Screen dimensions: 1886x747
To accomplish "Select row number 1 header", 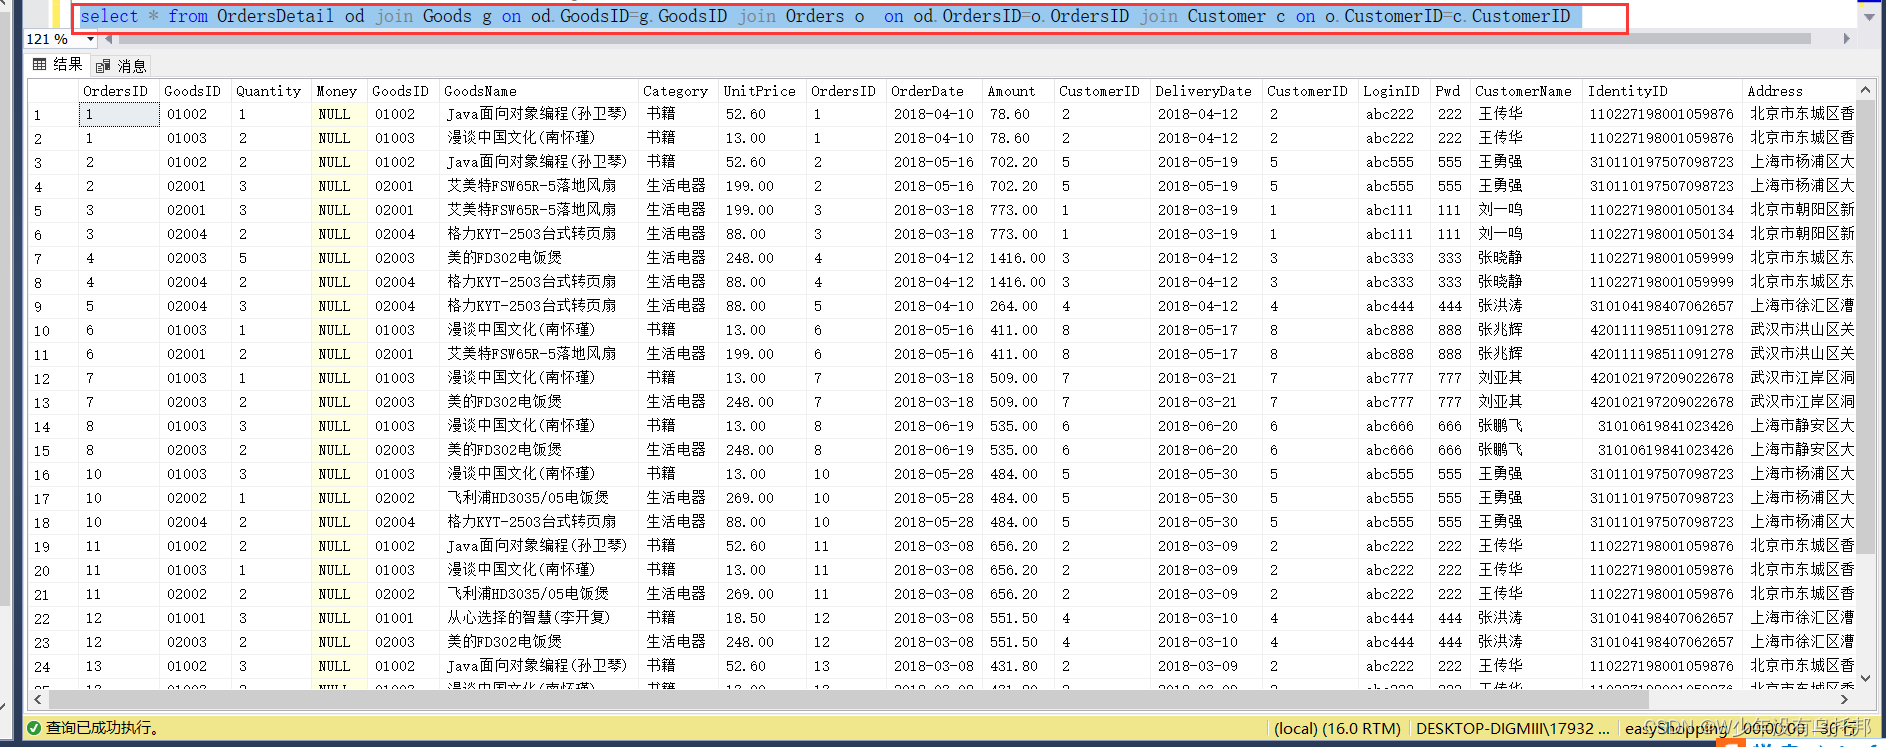I will pos(54,115).
